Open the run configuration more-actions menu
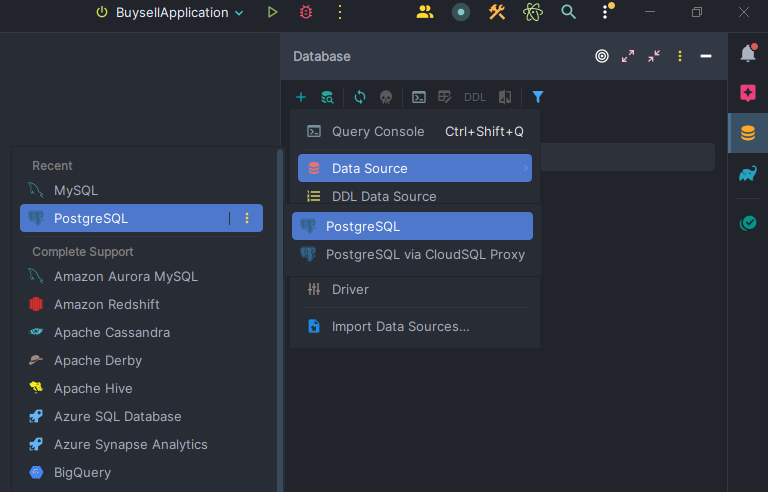Screen dimensions: 768x492 coord(340,12)
